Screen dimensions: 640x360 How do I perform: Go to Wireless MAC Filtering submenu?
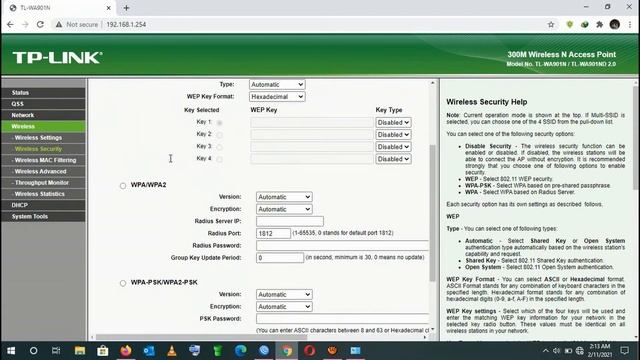[43, 160]
